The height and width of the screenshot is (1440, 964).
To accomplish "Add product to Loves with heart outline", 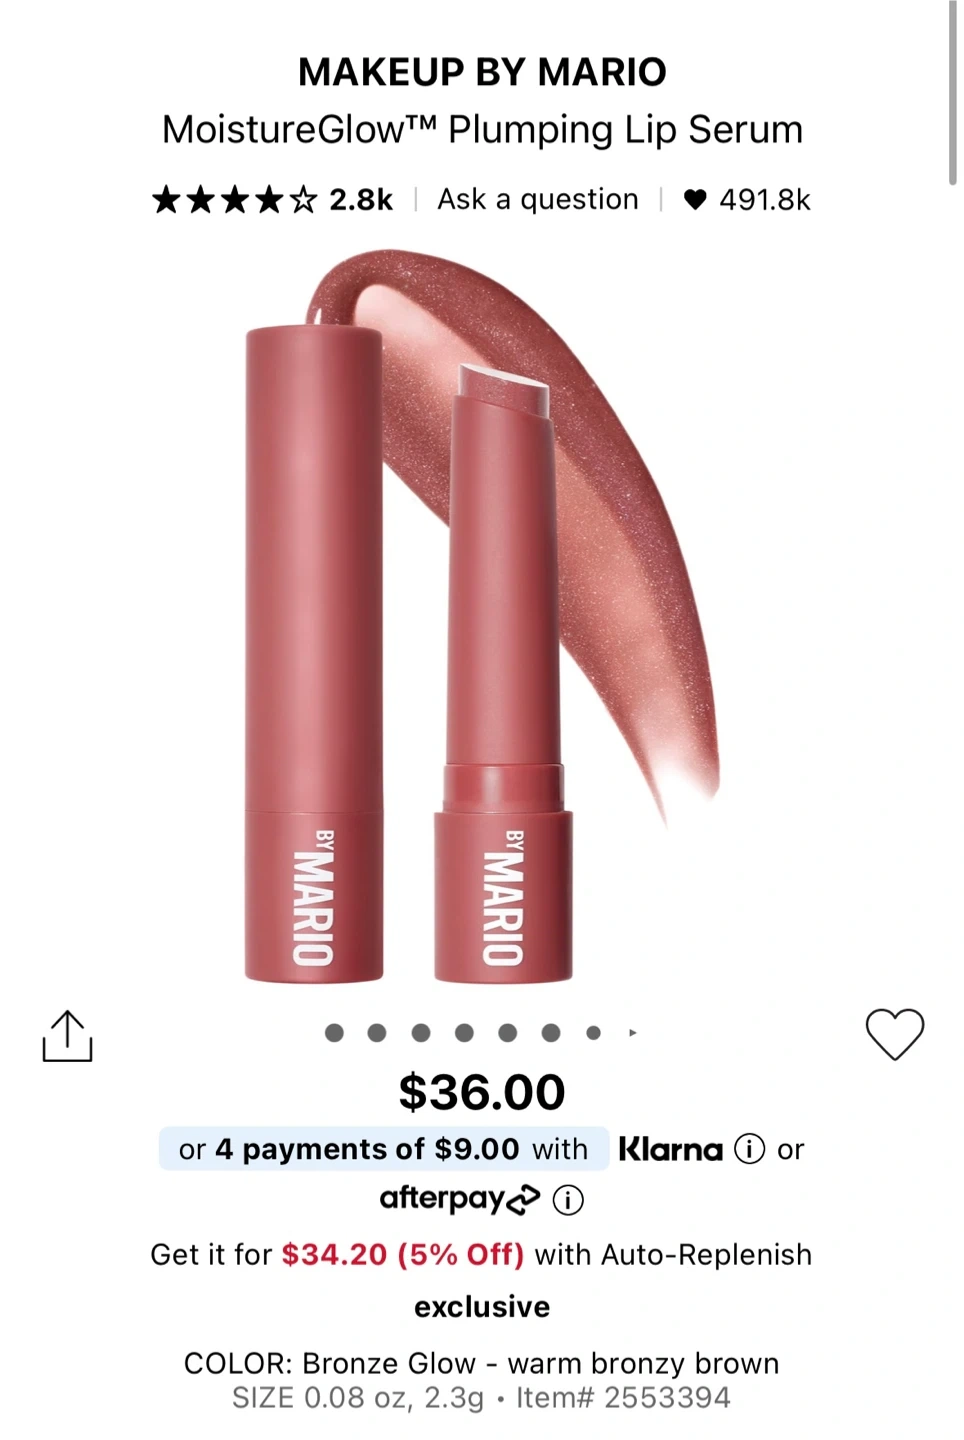I will (894, 1034).
